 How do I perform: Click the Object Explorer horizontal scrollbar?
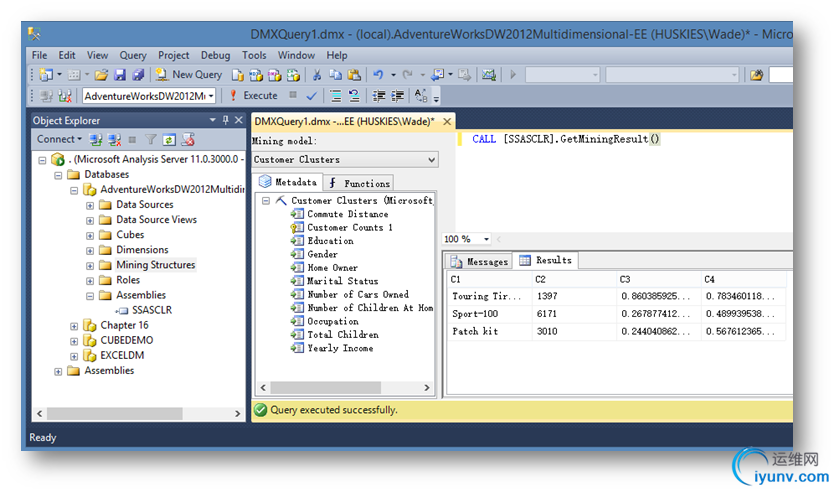[x=138, y=414]
